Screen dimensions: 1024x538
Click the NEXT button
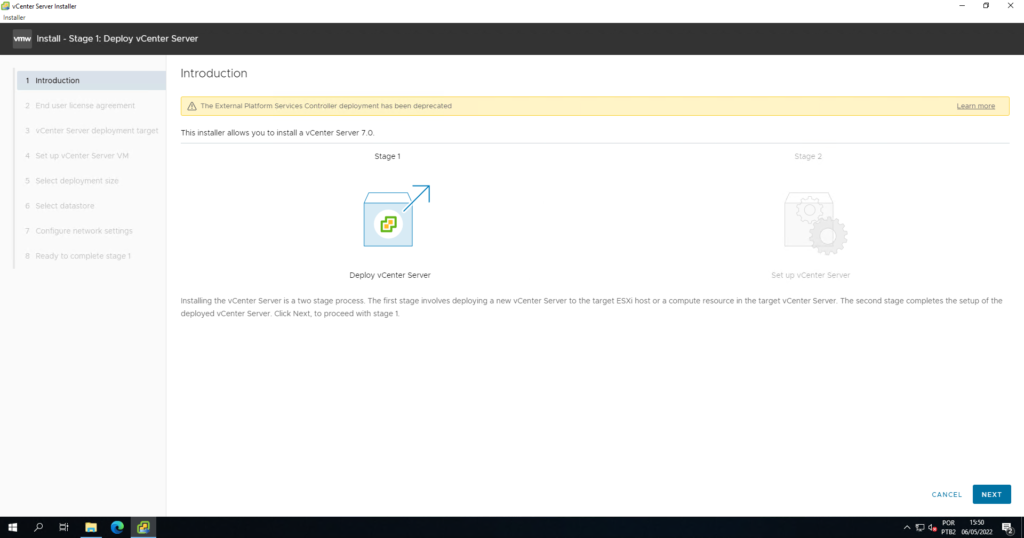[991, 494]
